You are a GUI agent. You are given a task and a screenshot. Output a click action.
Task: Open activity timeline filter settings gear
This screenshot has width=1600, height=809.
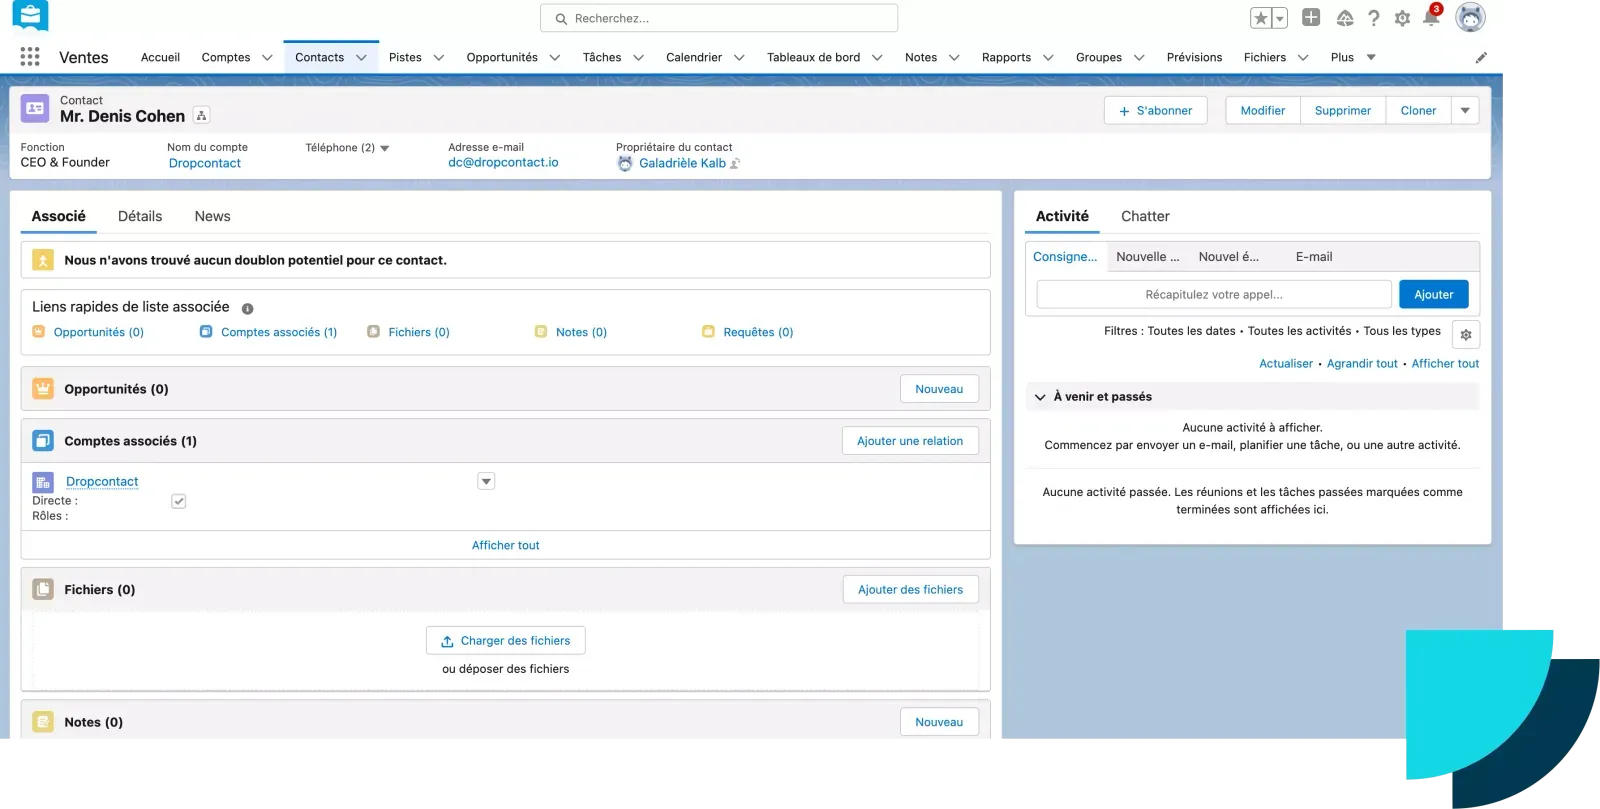click(x=1465, y=334)
